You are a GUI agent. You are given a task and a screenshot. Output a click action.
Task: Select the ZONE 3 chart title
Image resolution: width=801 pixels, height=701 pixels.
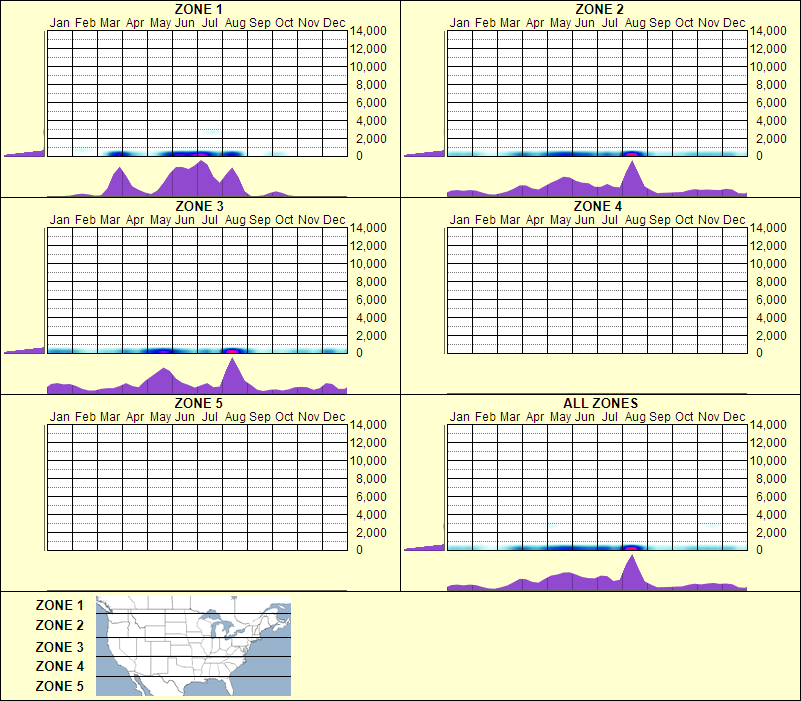point(199,206)
